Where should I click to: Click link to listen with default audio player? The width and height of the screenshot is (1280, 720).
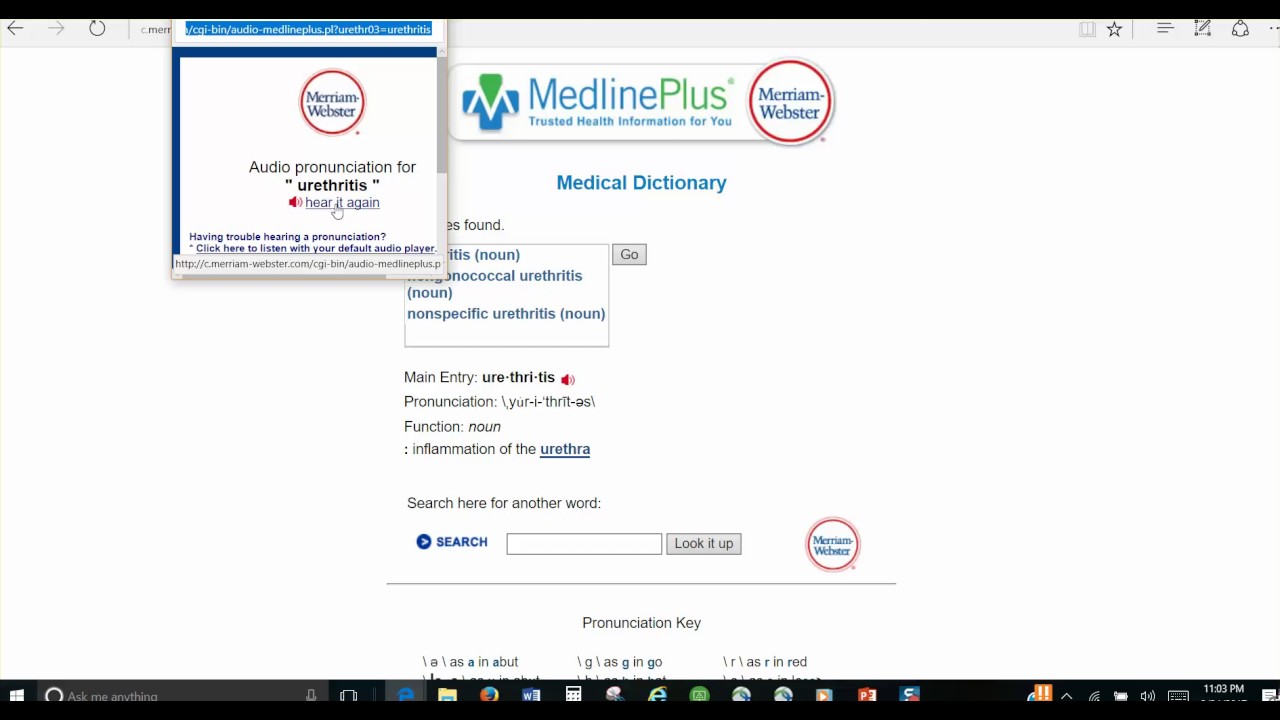pyautogui.click(x=316, y=248)
